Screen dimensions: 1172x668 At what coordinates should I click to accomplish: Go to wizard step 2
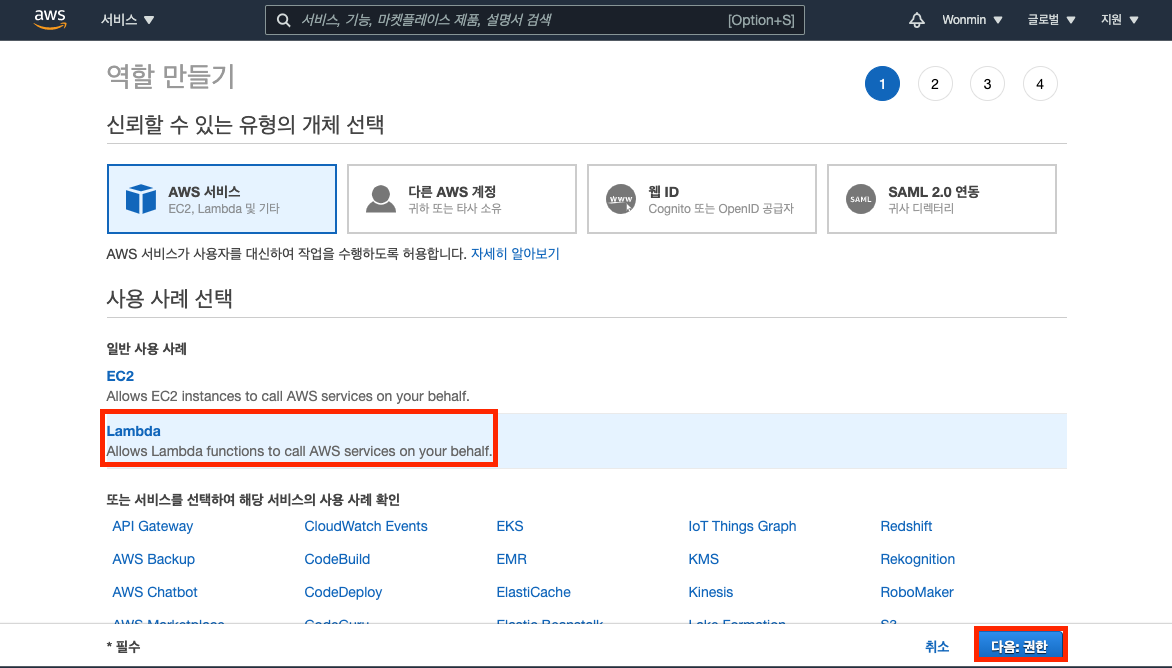[934, 84]
